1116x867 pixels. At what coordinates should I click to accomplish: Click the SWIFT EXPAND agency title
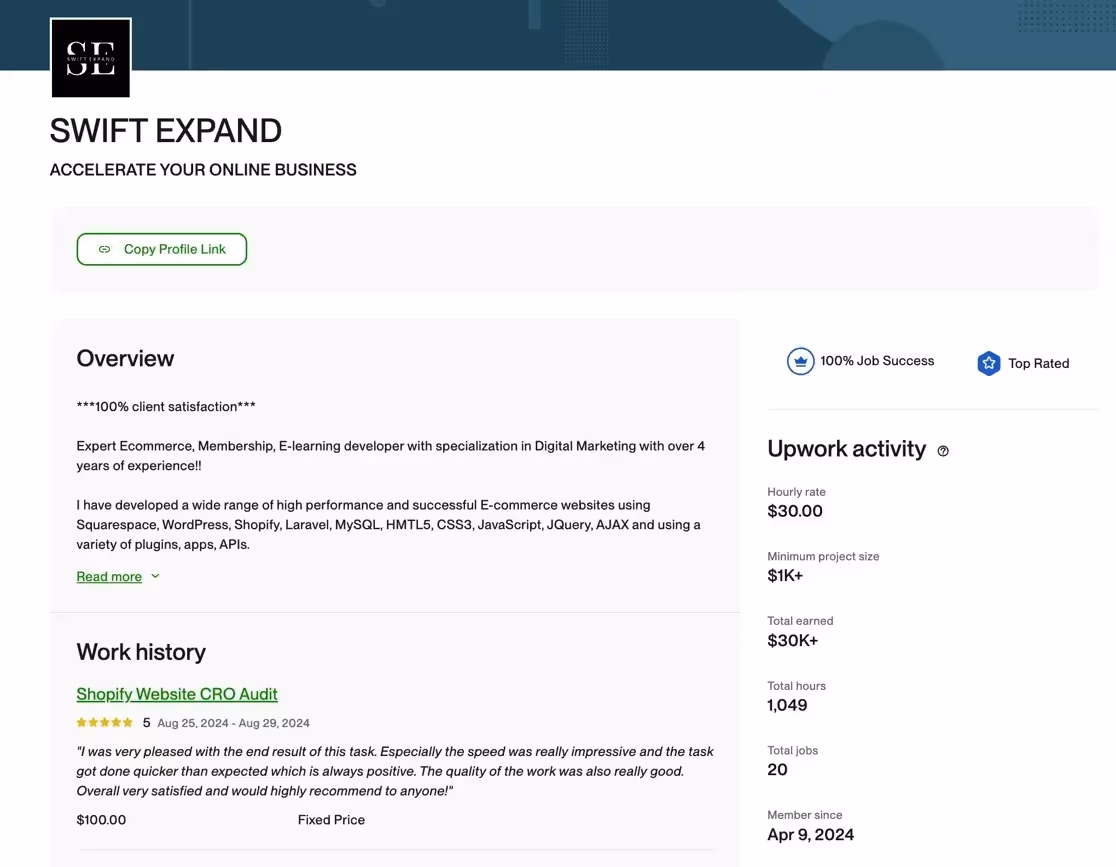[166, 131]
